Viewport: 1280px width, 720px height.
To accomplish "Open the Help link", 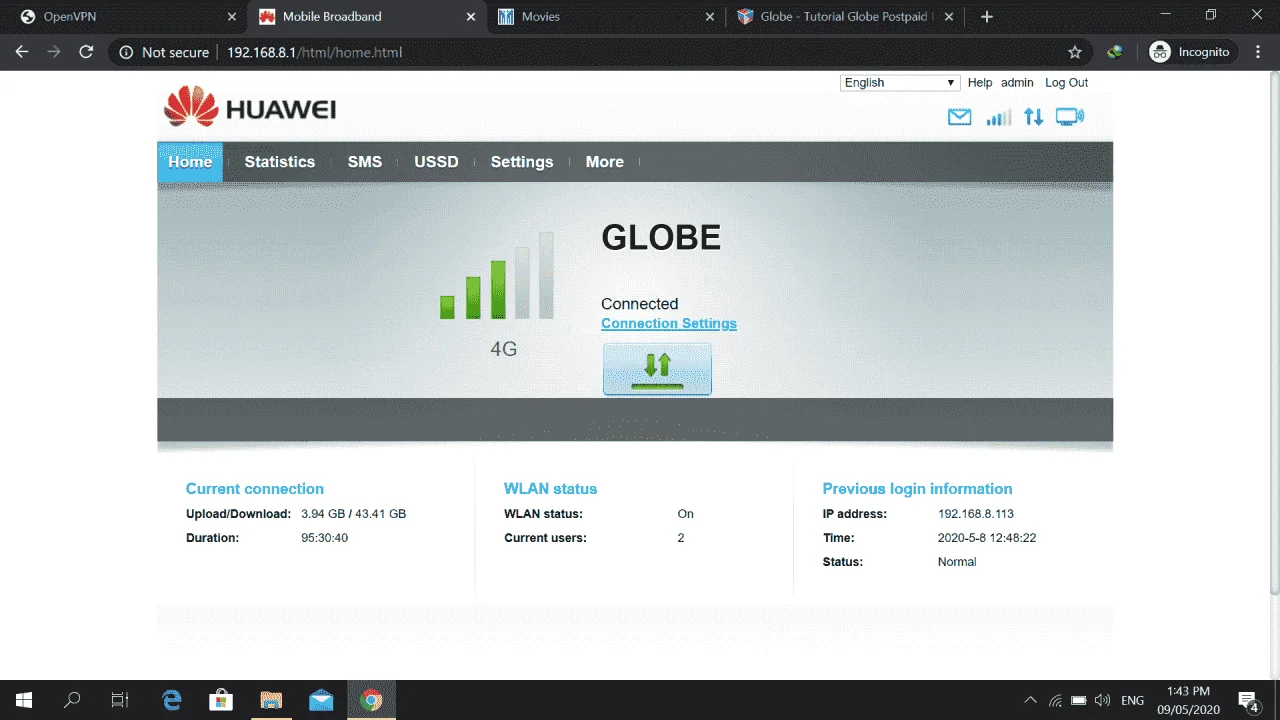I will point(980,83).
